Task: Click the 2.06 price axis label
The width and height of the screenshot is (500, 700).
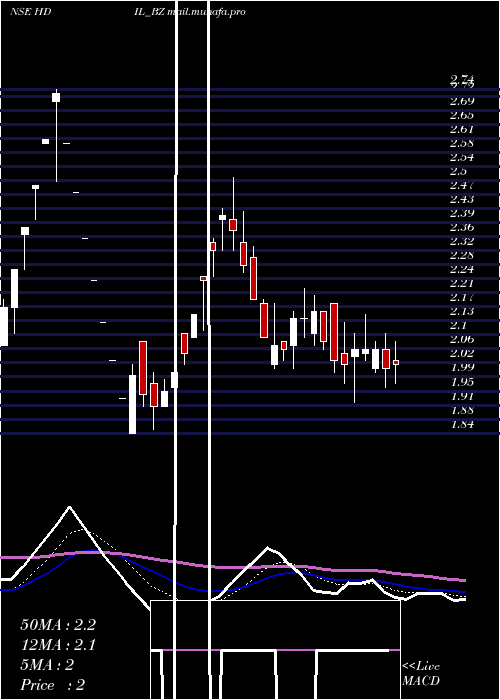Action: click(x=462, y=339)
